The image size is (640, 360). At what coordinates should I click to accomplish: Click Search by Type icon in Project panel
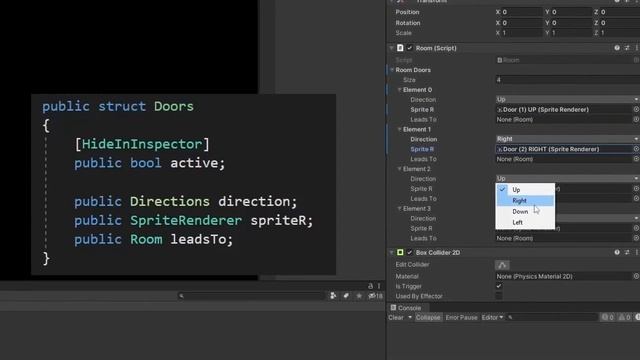point(333,296)
